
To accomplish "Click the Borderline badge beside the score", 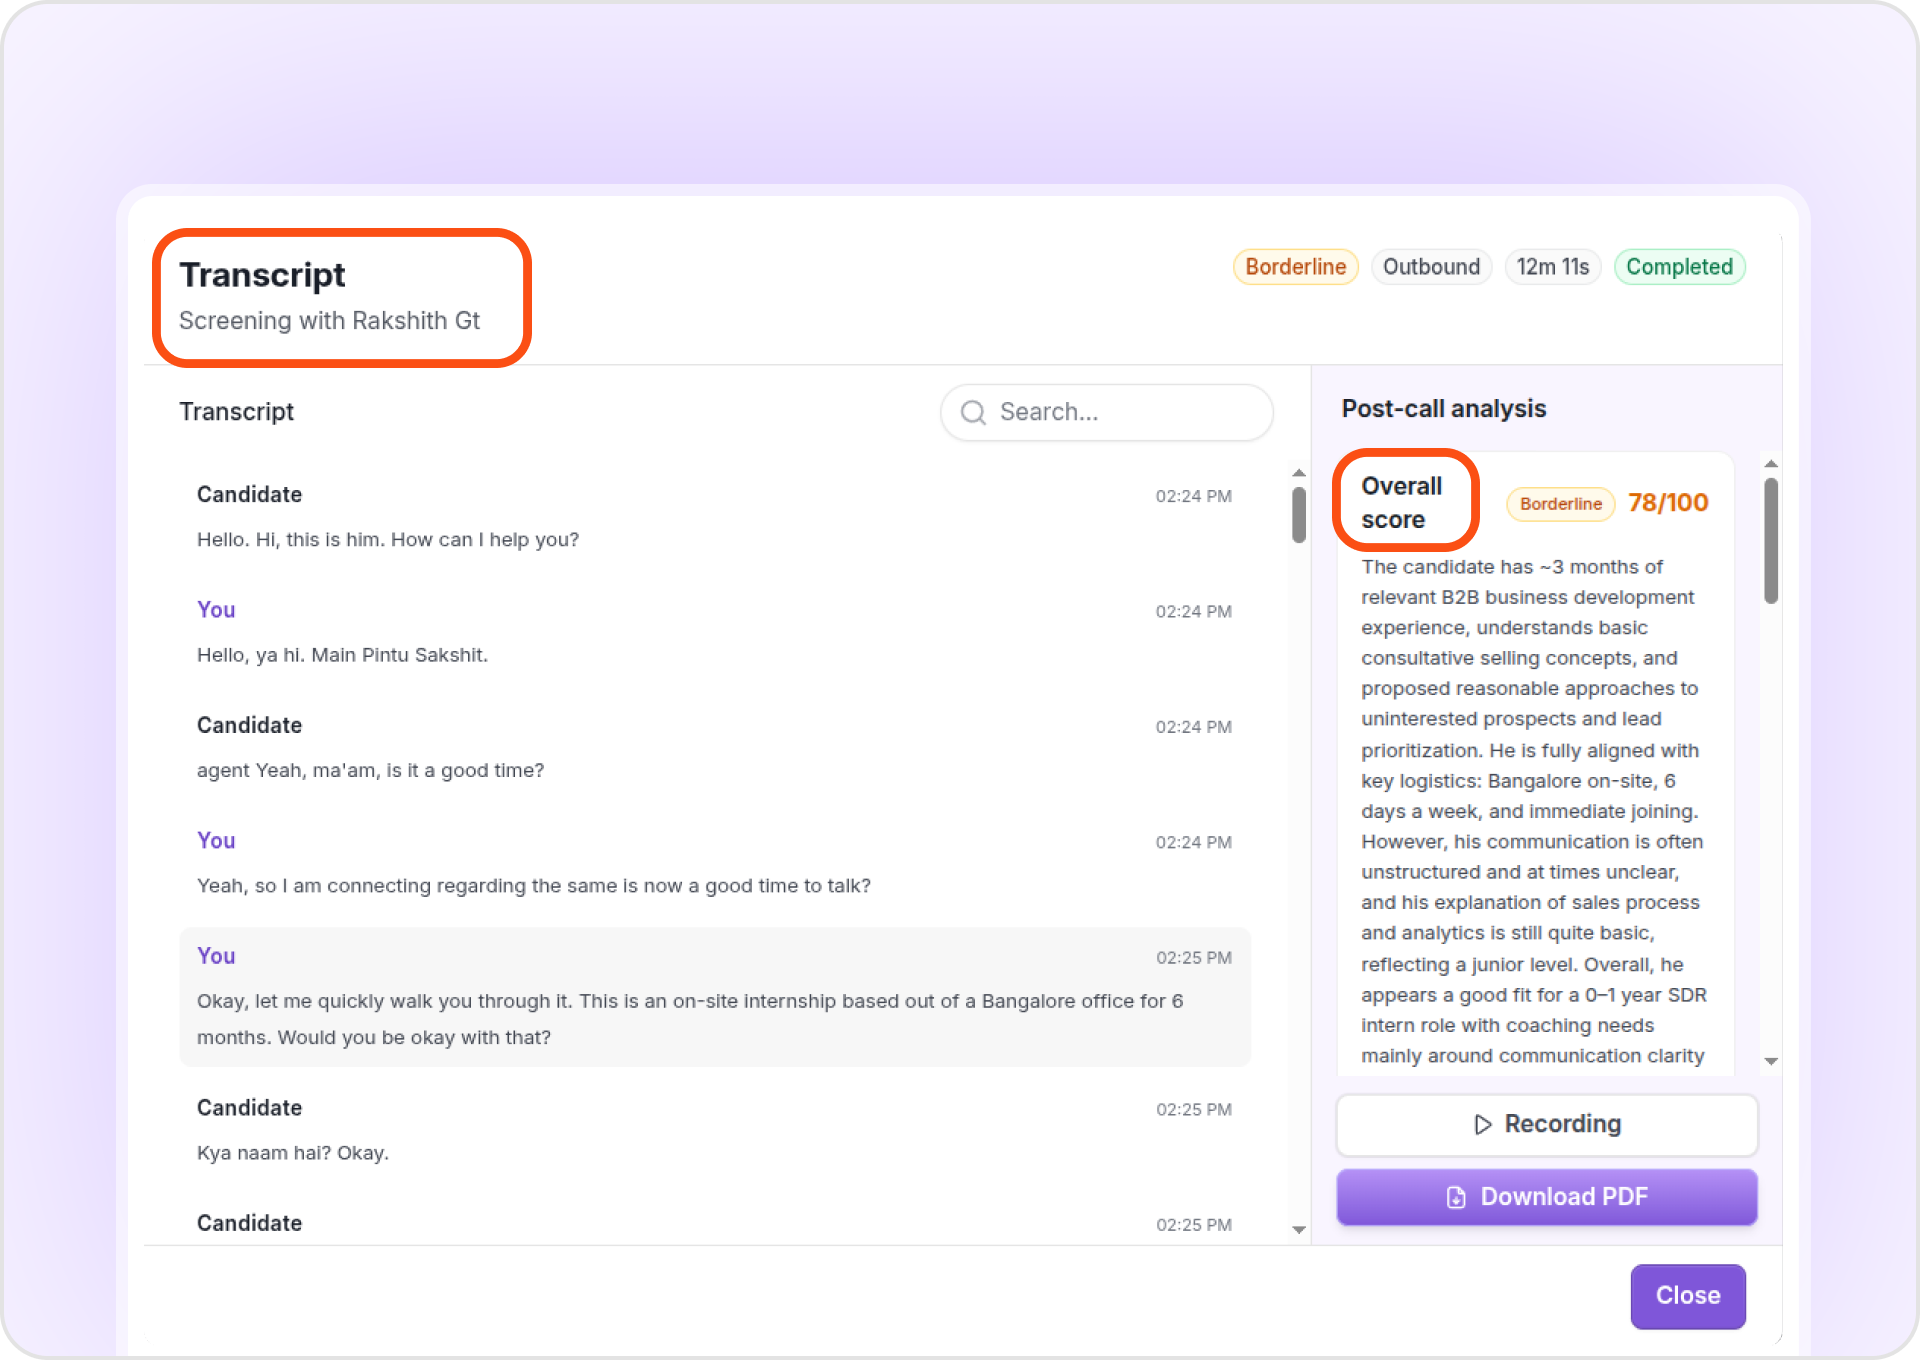I will [x=1561, y=504].
